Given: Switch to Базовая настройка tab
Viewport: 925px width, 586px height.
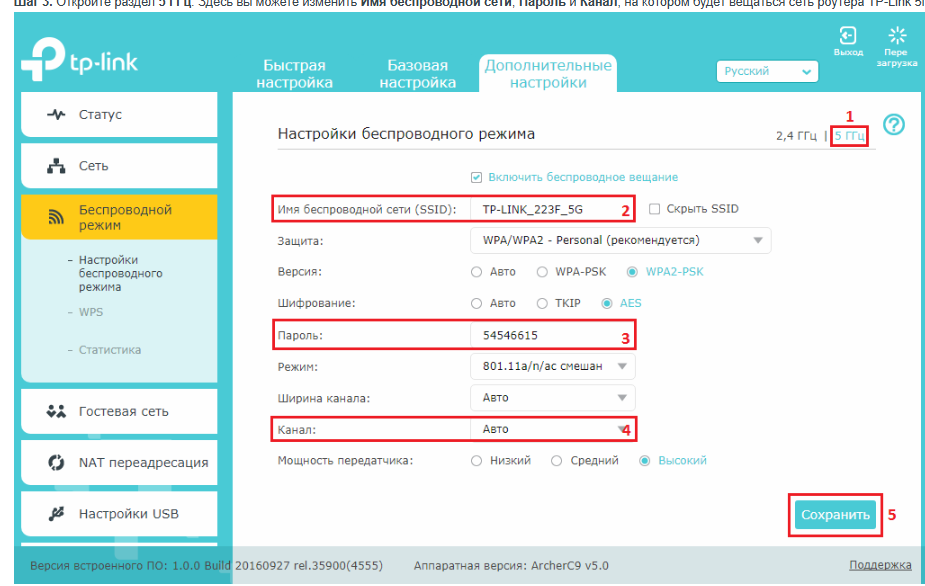Looking at the screenshot, I should point(418,74).
